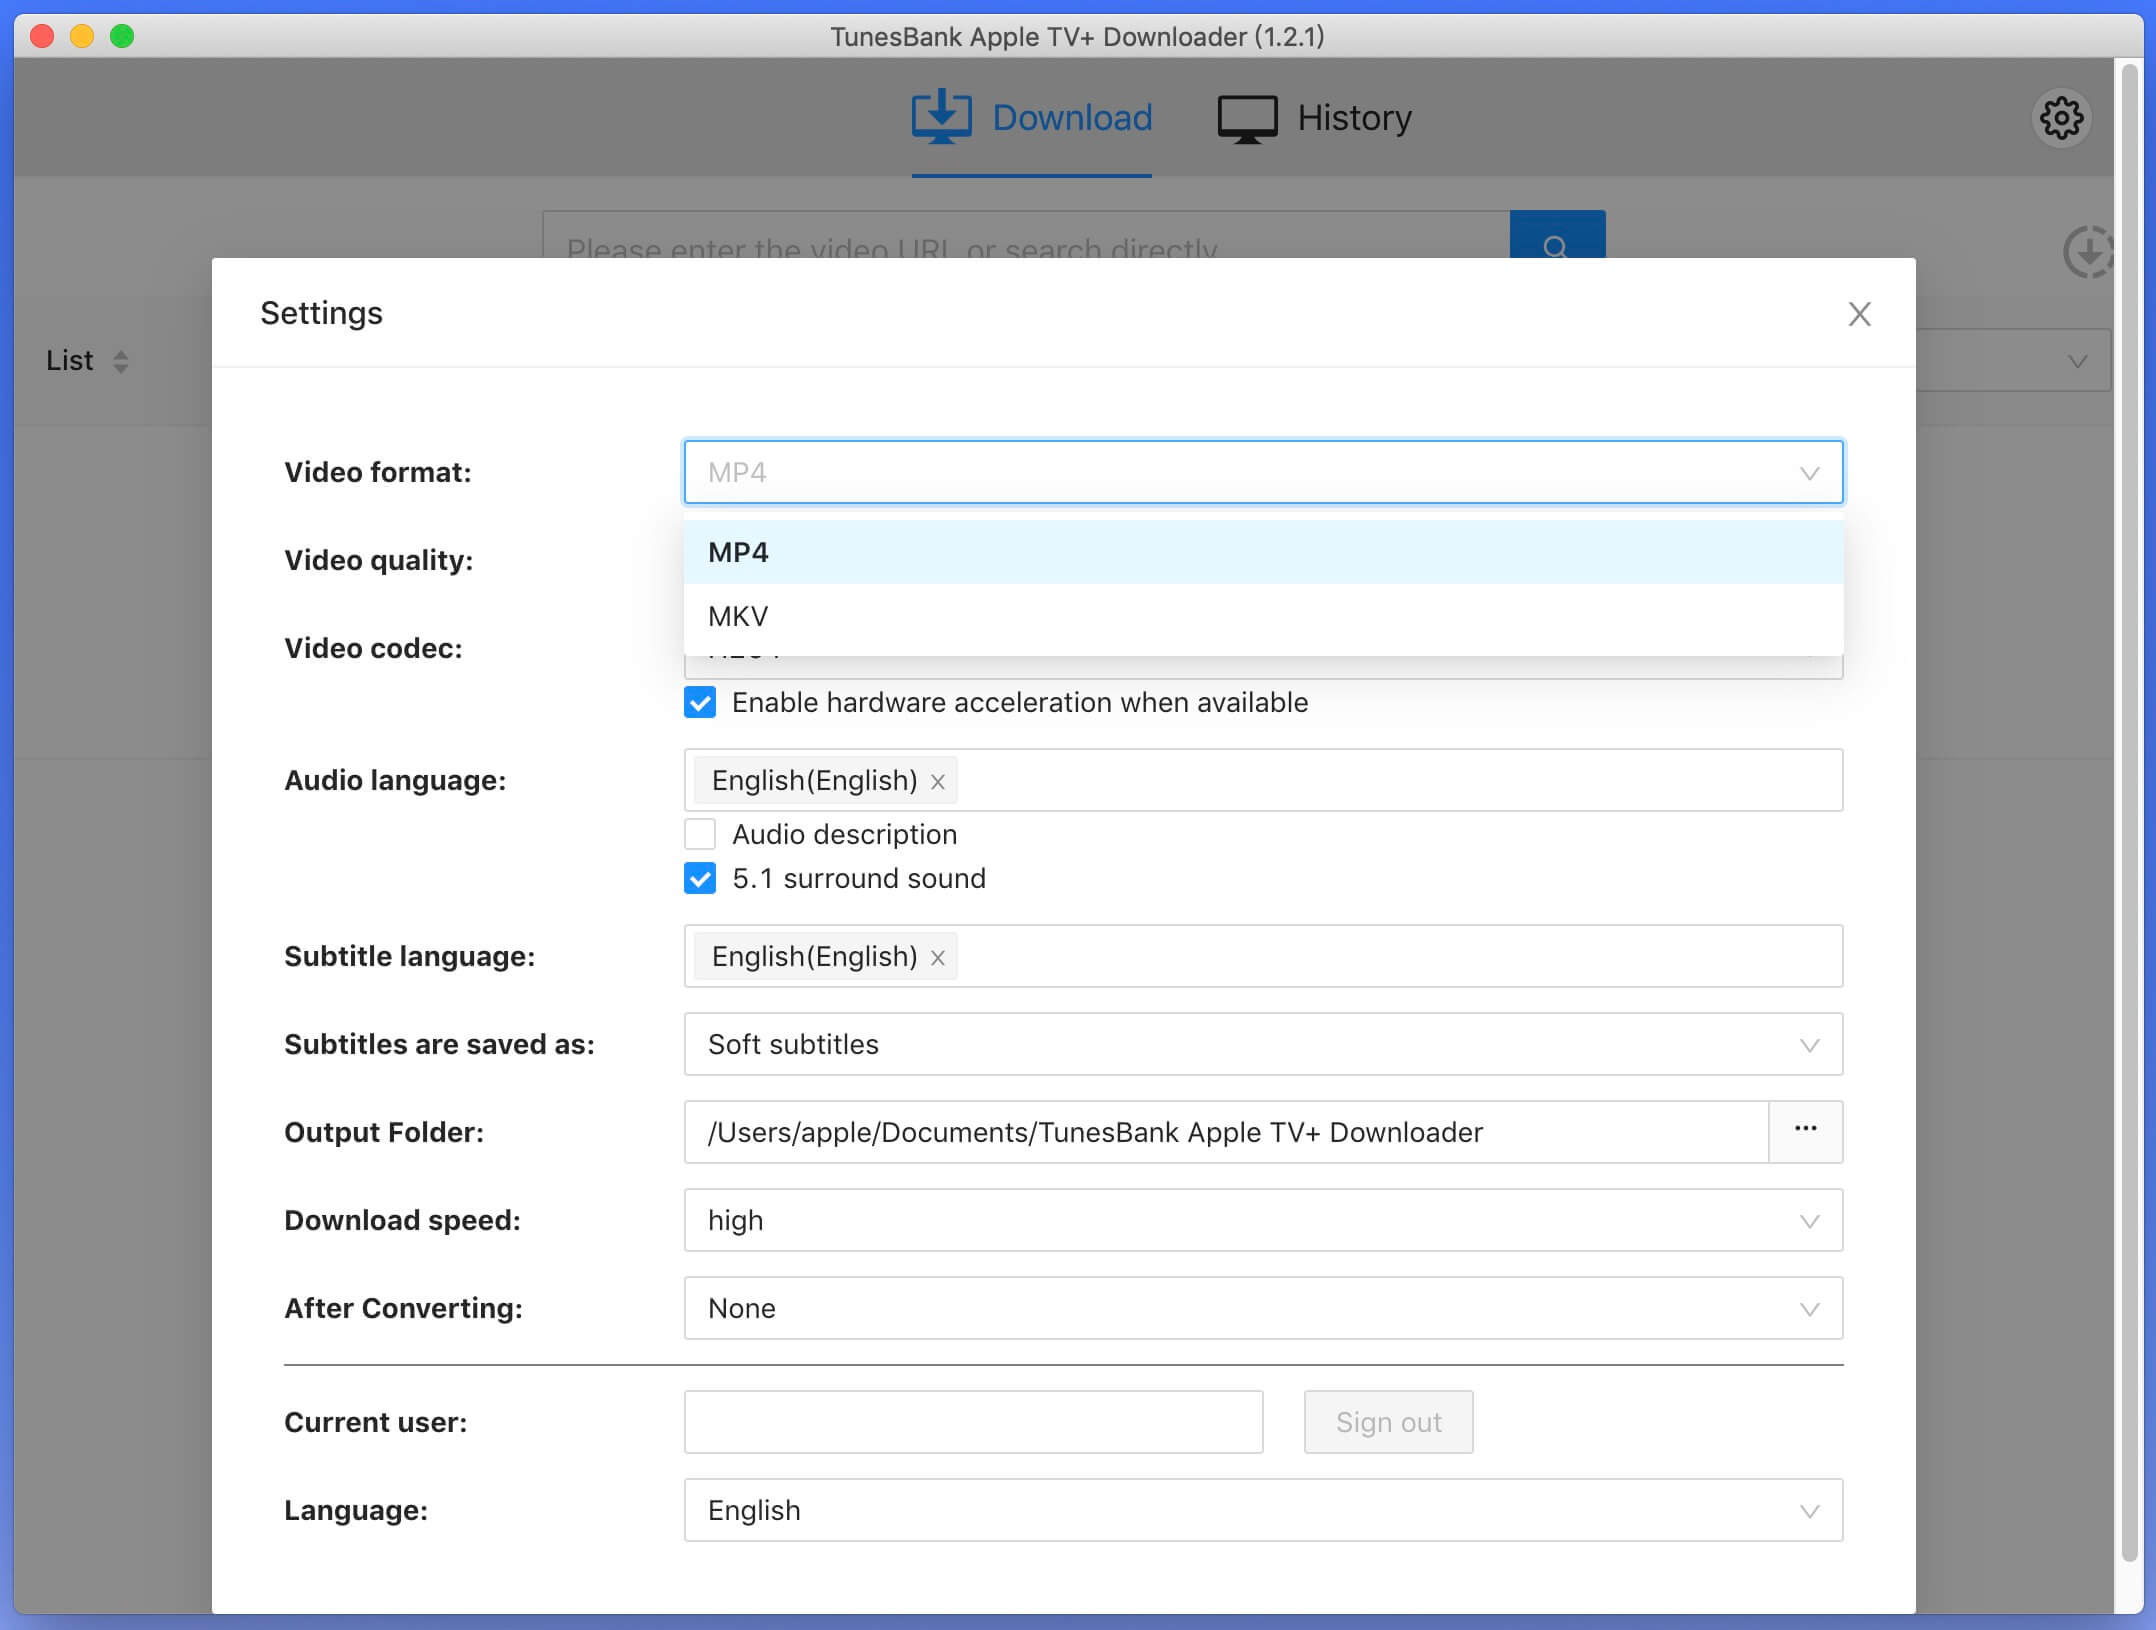Enable 5.1 surround sound checkbox
Viewport: 2156px width, 1630px height.
click(x=699, y=878)
